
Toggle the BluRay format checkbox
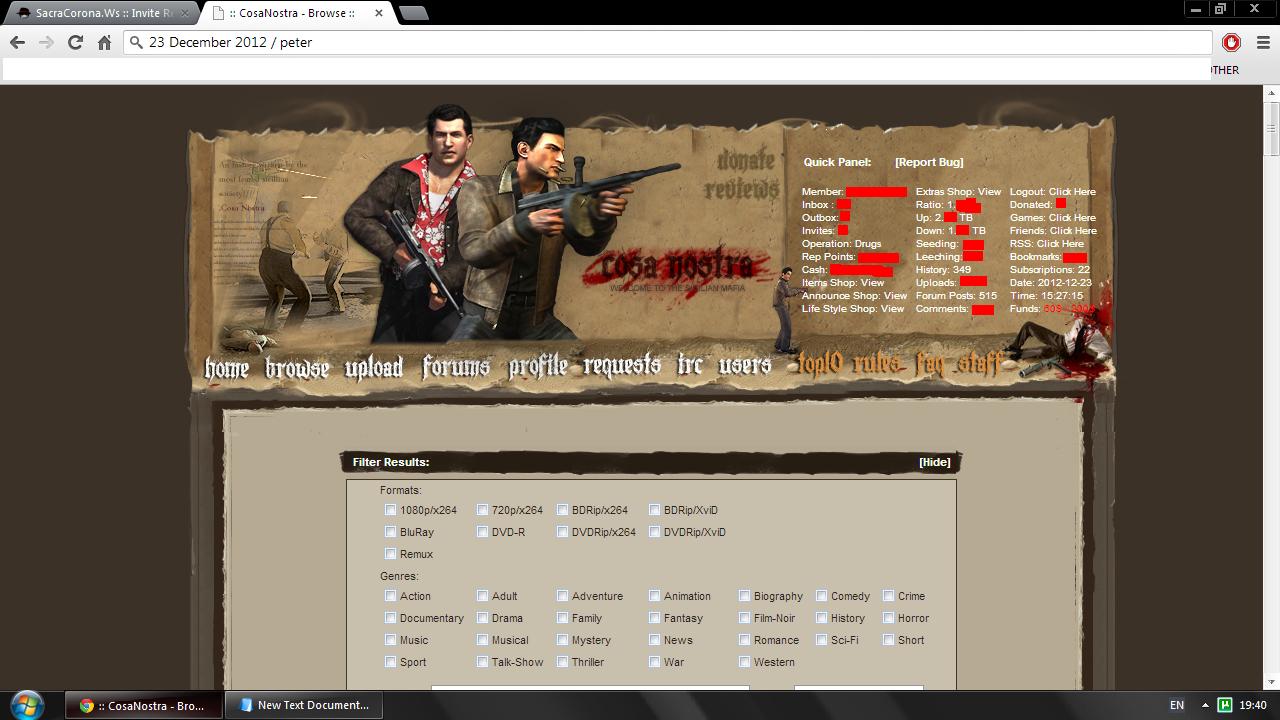tap(391, 532)
